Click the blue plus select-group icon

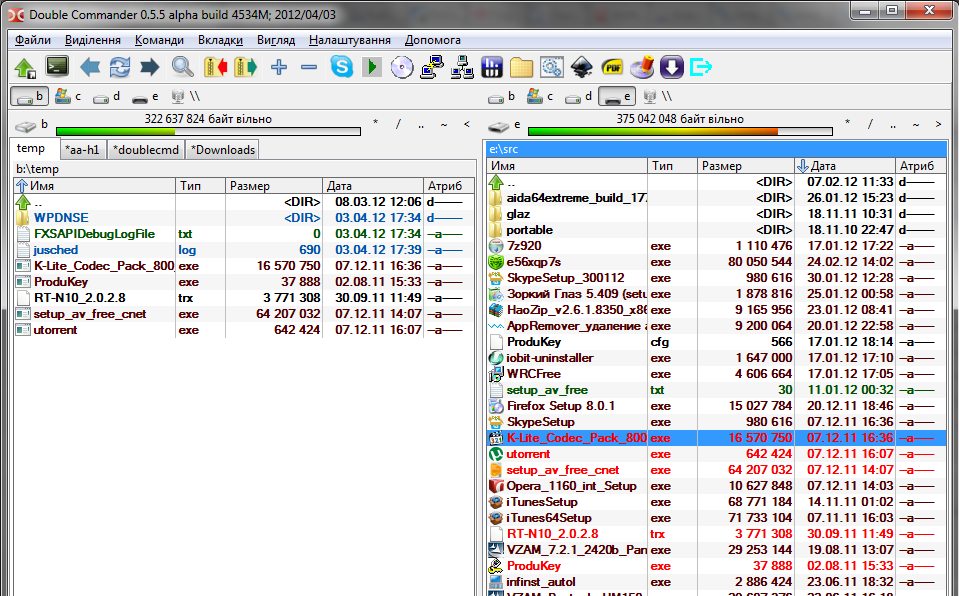(x=279, y=67)
